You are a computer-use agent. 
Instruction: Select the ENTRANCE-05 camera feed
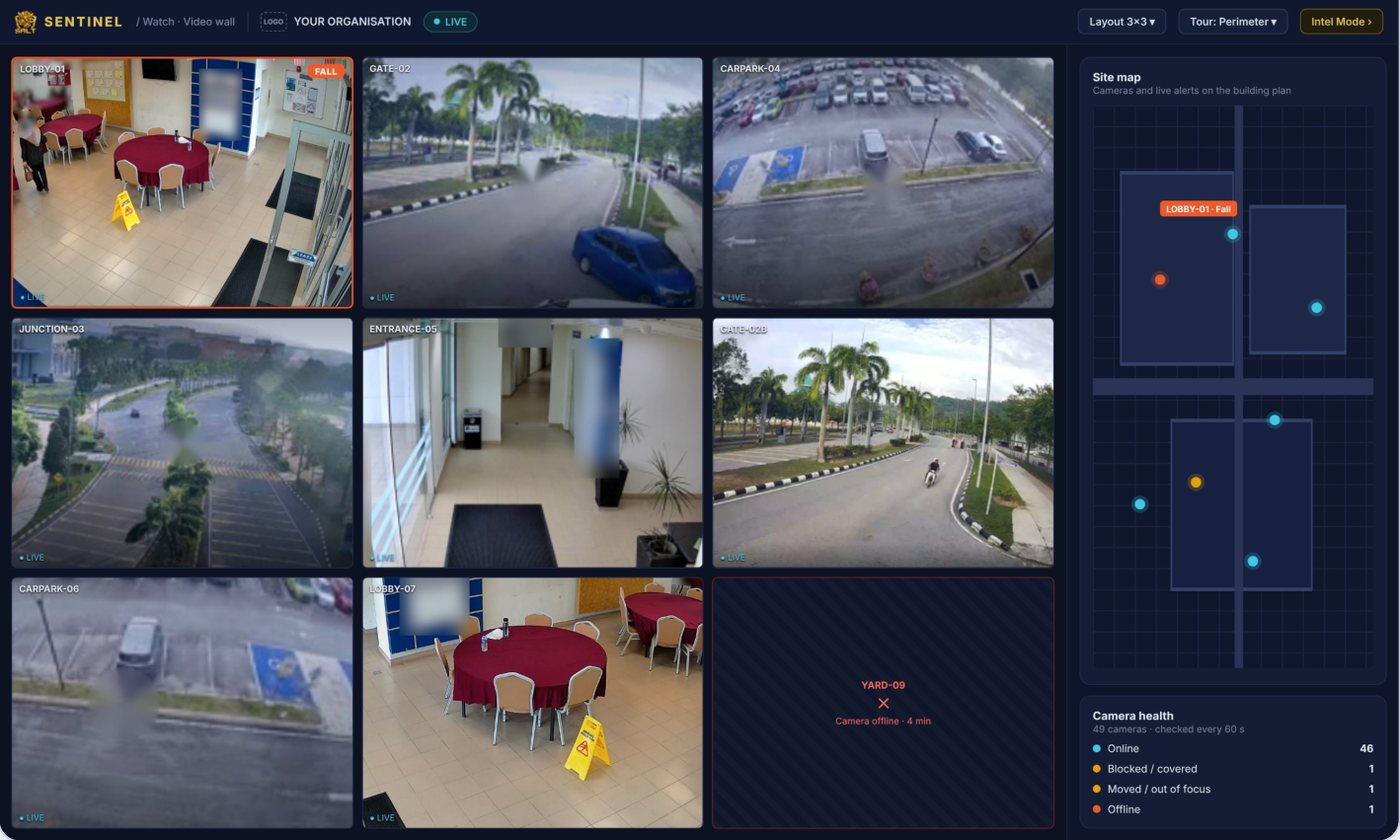[x=532, y=443]
